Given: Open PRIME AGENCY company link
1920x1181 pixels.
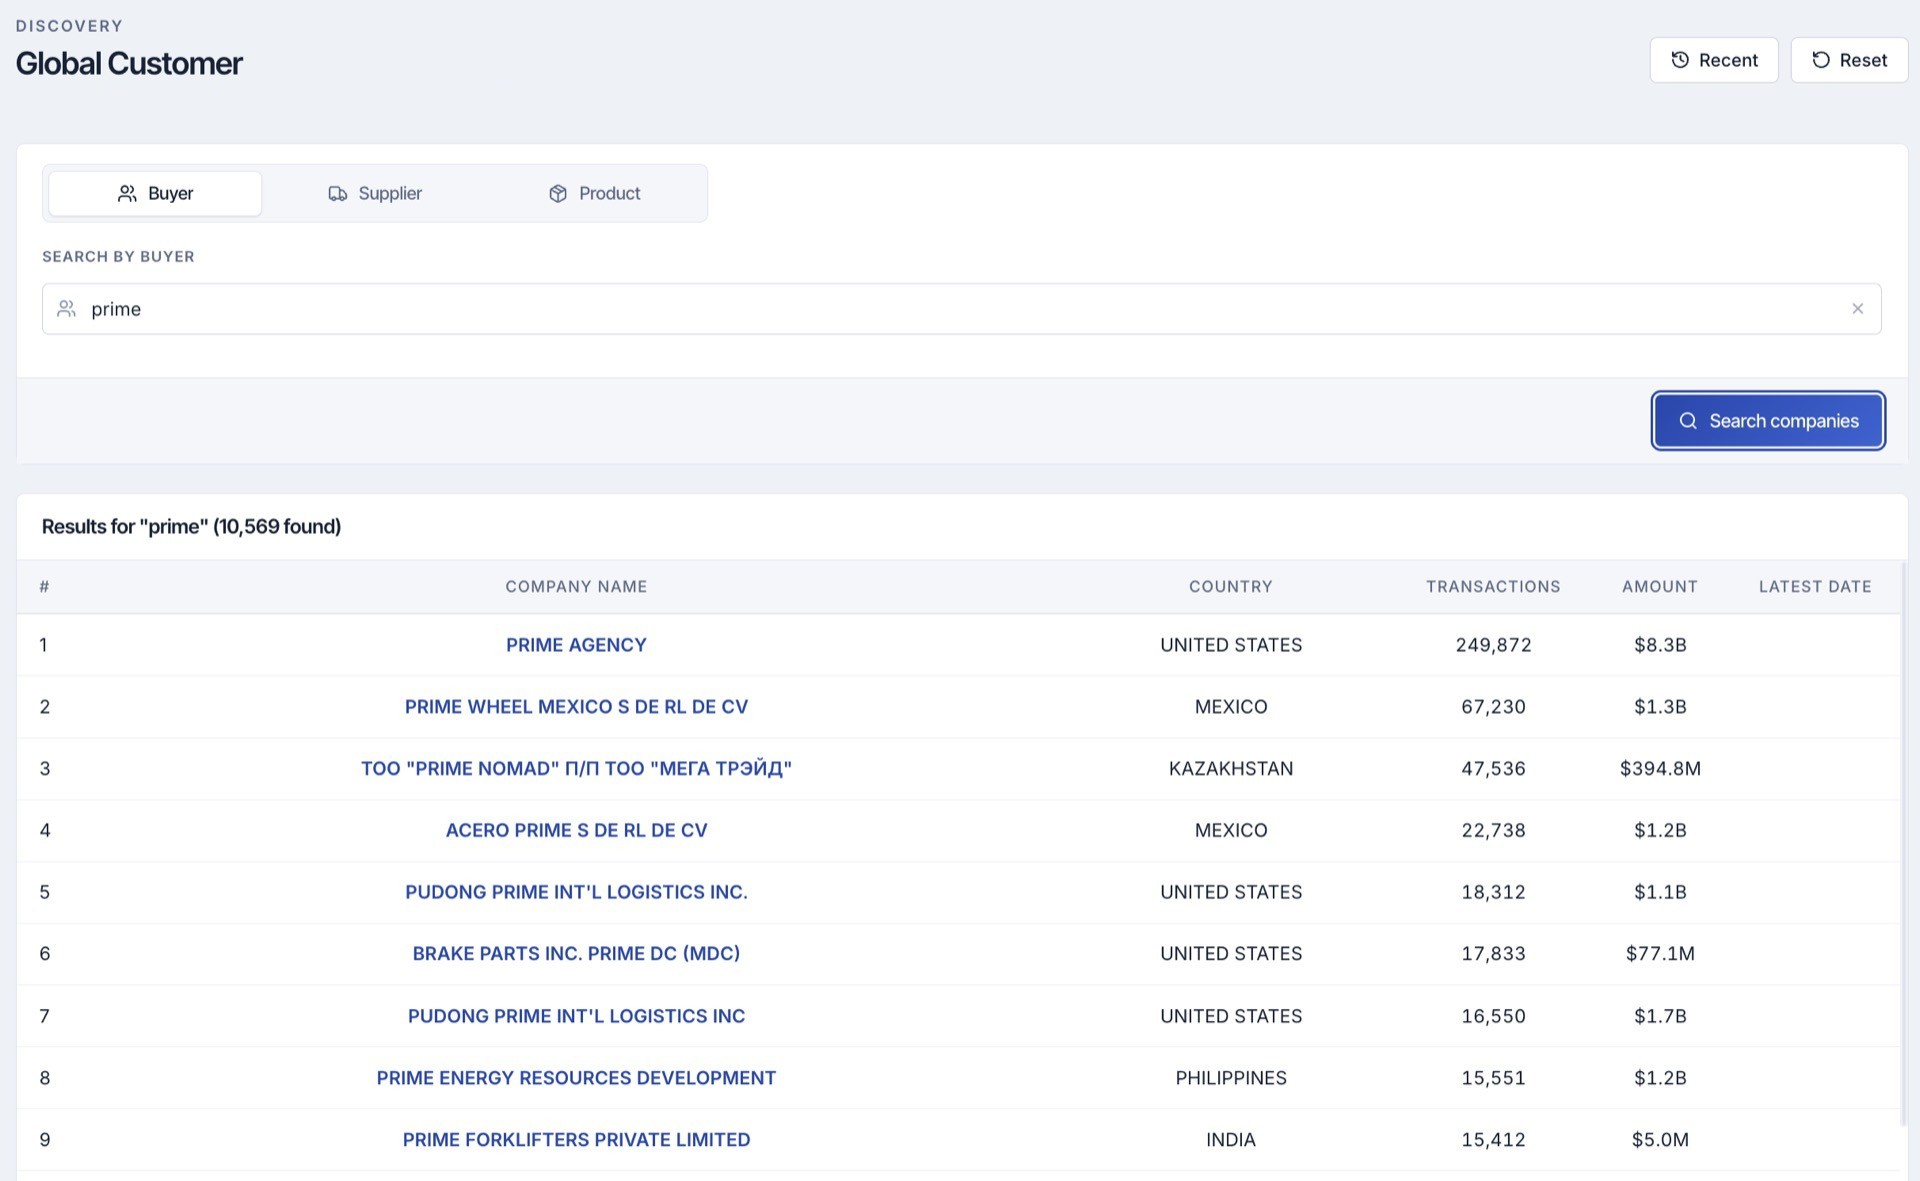Looking at the screenshot, I should pos(576,645).
